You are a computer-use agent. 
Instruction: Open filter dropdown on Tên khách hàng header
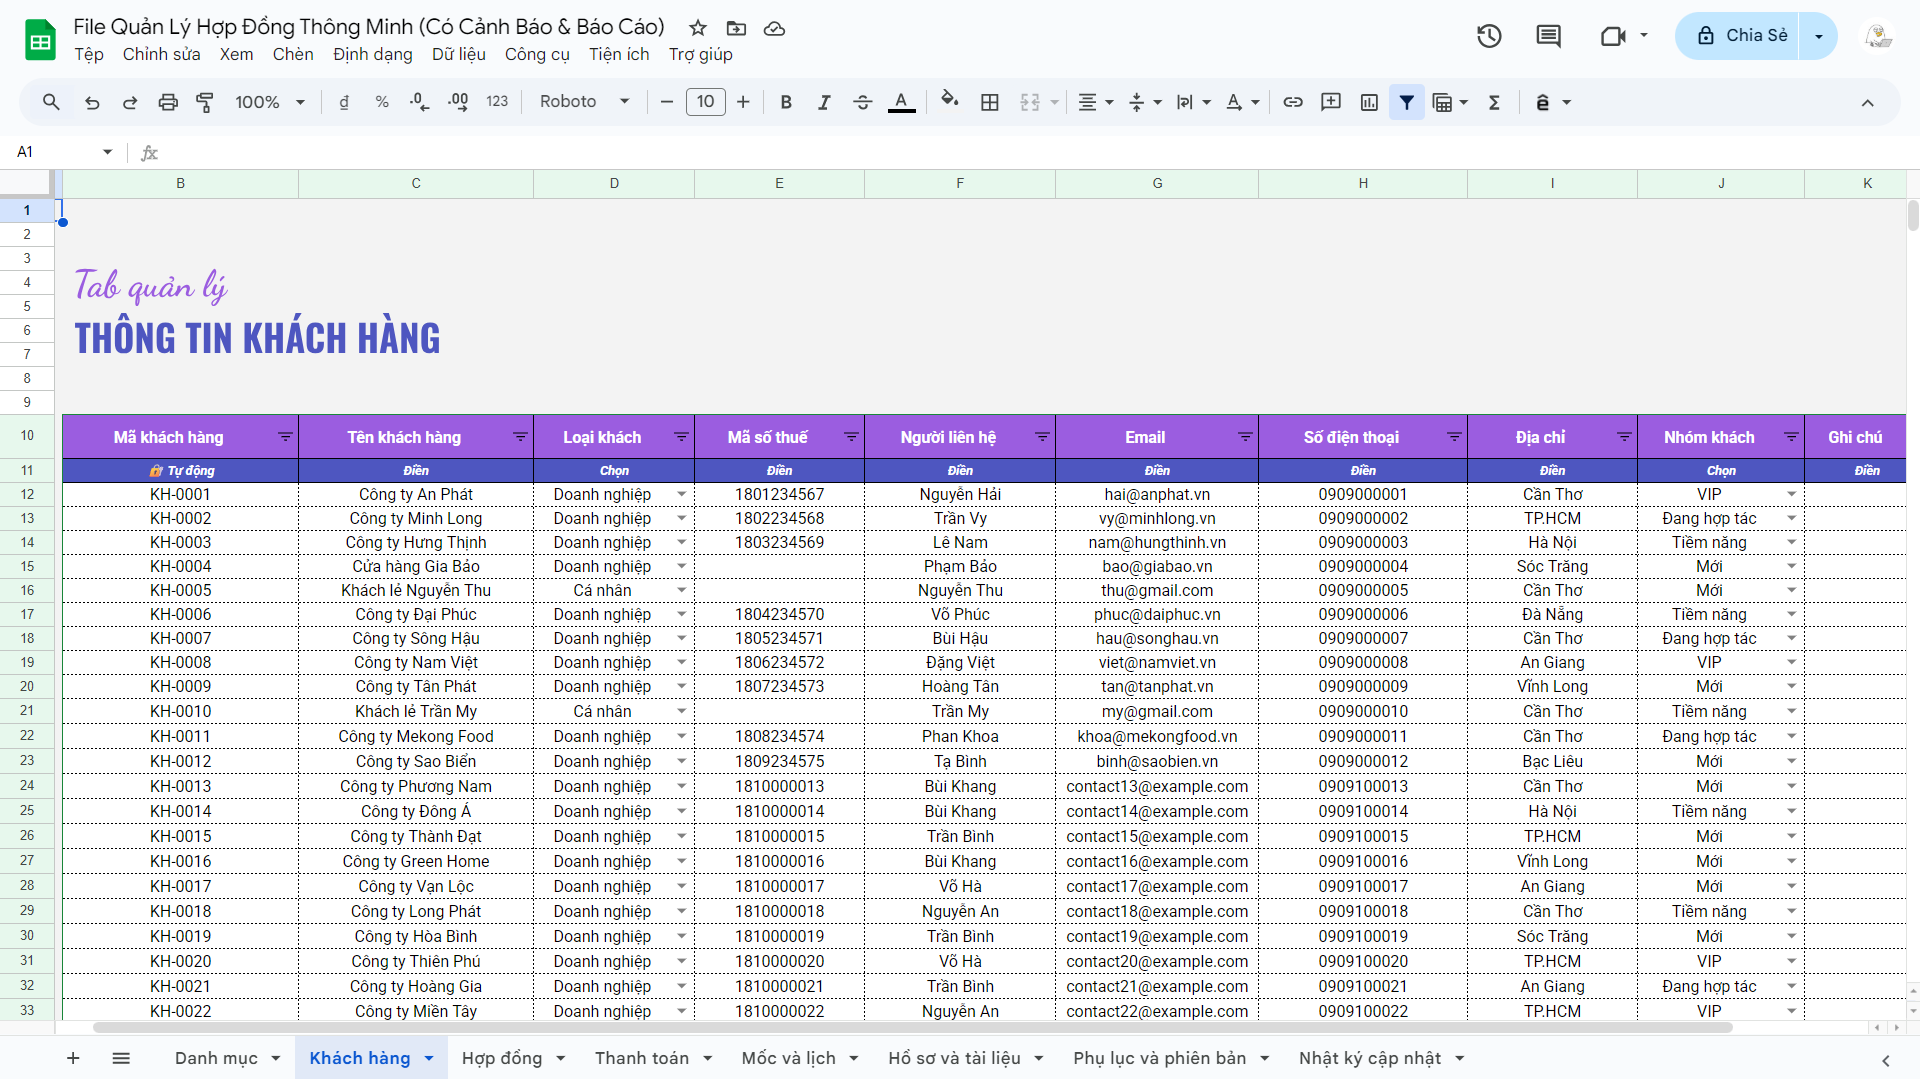[x=520, y=437]
